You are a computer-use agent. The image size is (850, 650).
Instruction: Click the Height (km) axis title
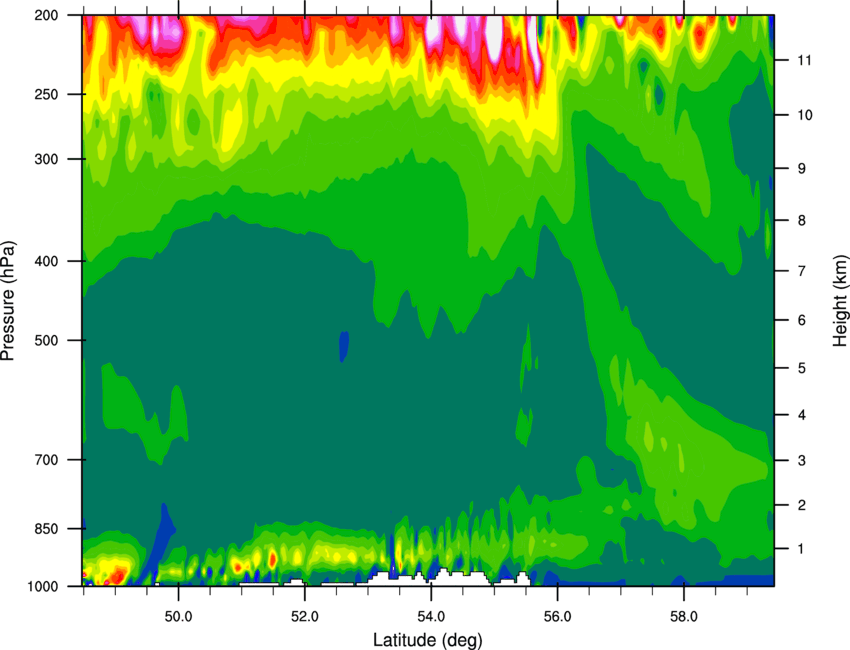840,300
